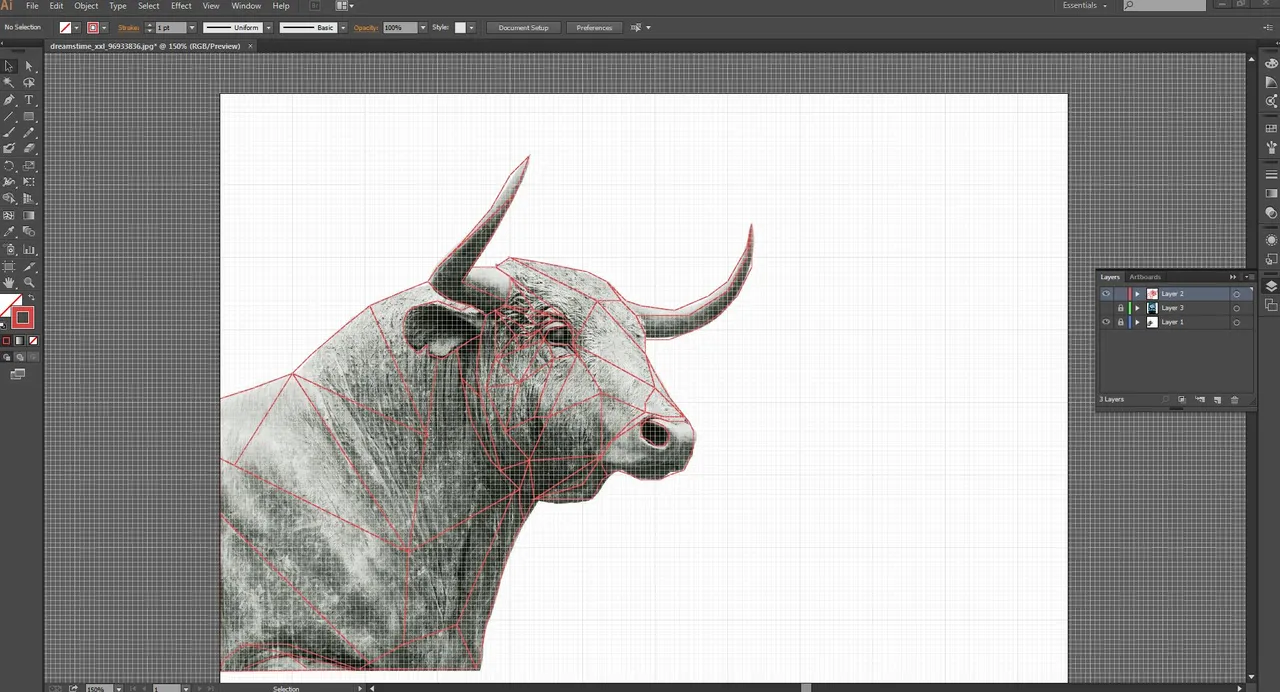Expand Layer 3 contents triangle
1280x692 pixels.
click(1137, 308)
